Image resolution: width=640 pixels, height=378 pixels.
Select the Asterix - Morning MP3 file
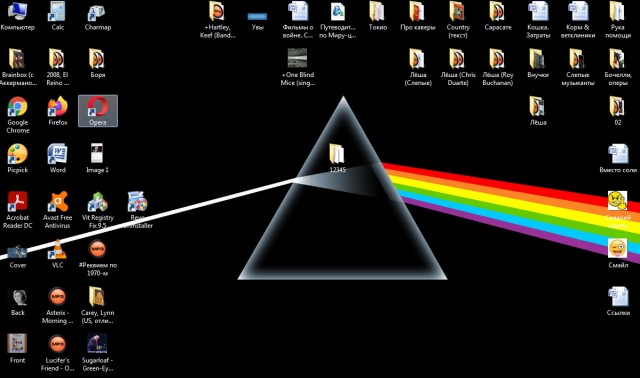[58, 306]
